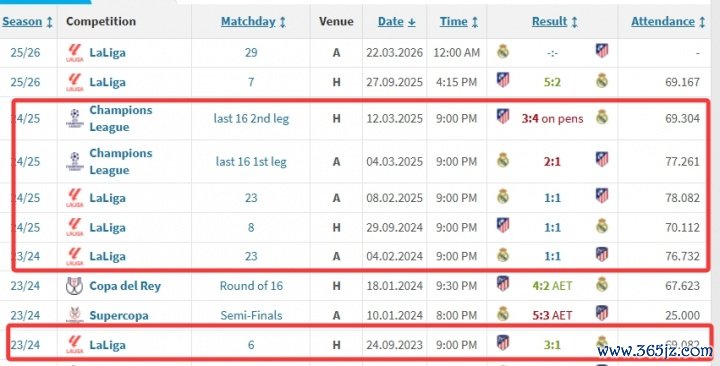Open the last 16 1st leg matchday
720x366 pixels.
[x=251, y=162]
